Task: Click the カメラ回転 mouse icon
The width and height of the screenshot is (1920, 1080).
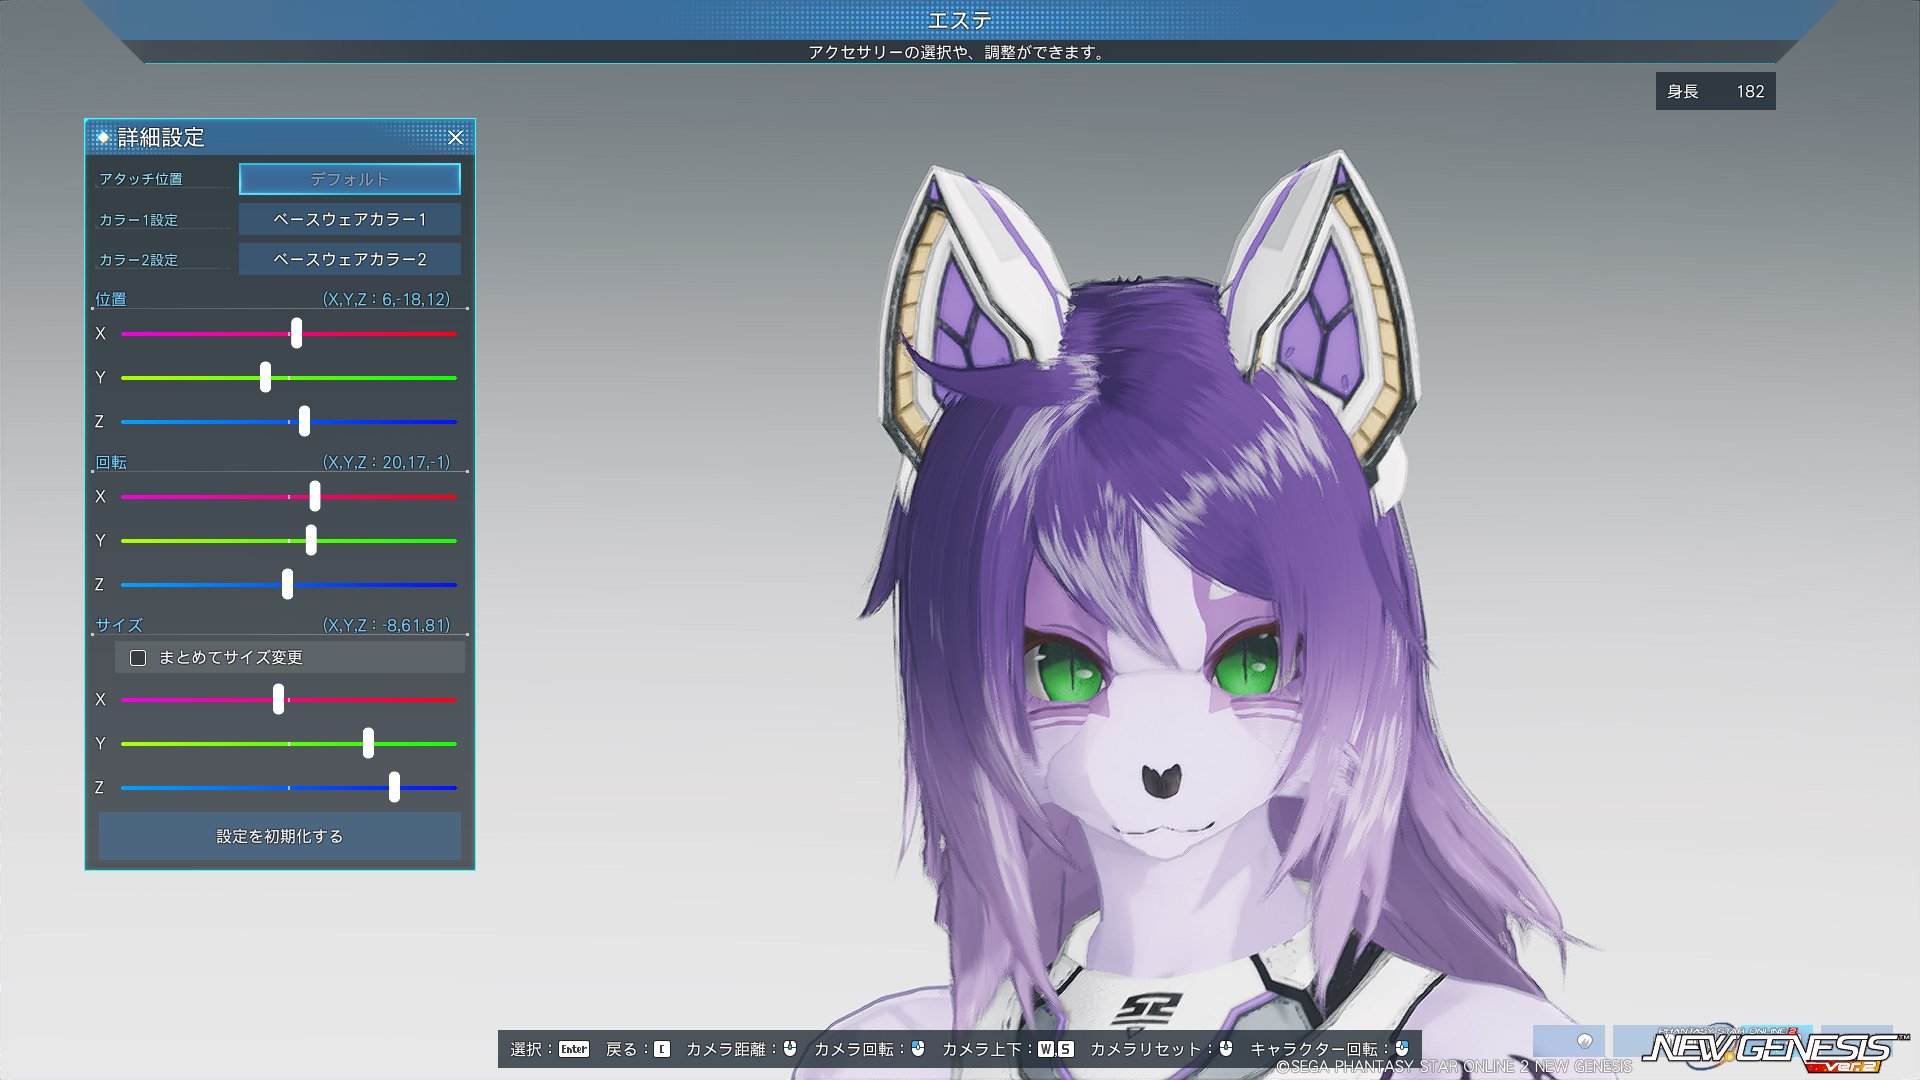Action: pyautogui.click(x=918, y=1048)
